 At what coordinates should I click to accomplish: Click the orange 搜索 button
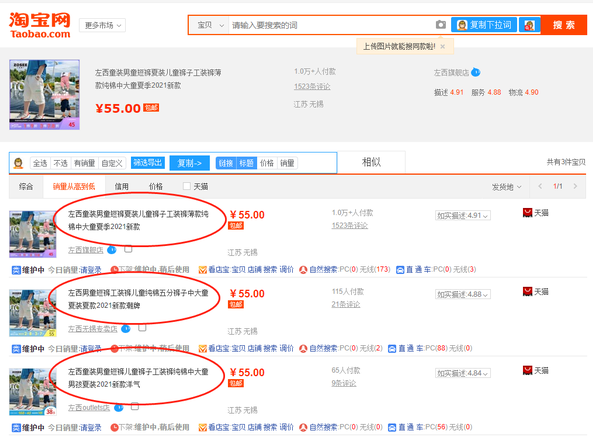pos(564,25)
